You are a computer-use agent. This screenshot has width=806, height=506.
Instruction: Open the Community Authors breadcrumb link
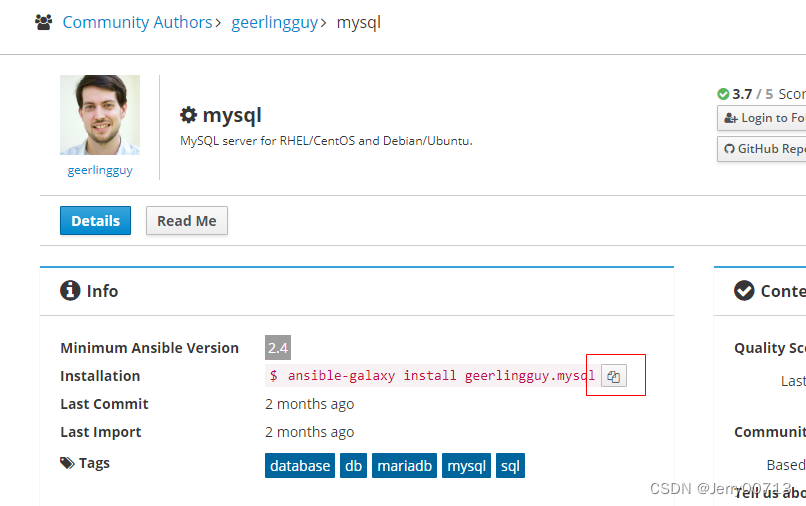click(x=137, y=23)
